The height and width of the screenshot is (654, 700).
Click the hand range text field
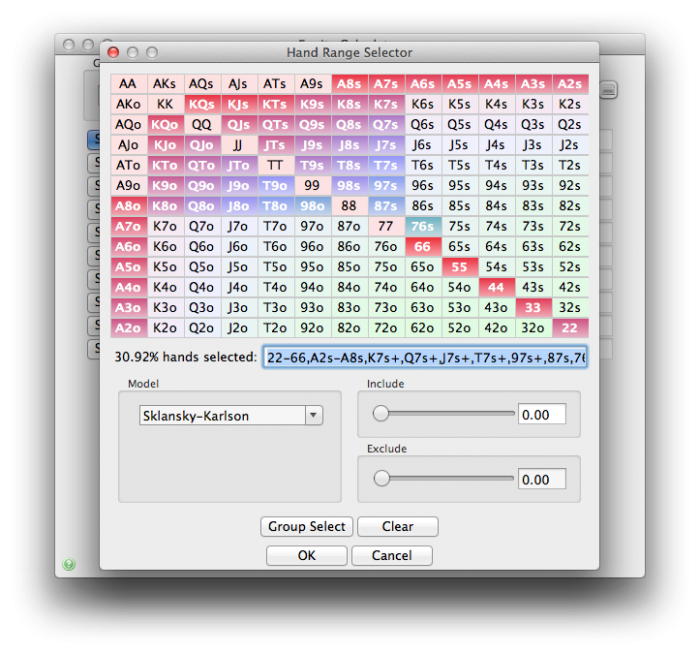pos(425,357)
